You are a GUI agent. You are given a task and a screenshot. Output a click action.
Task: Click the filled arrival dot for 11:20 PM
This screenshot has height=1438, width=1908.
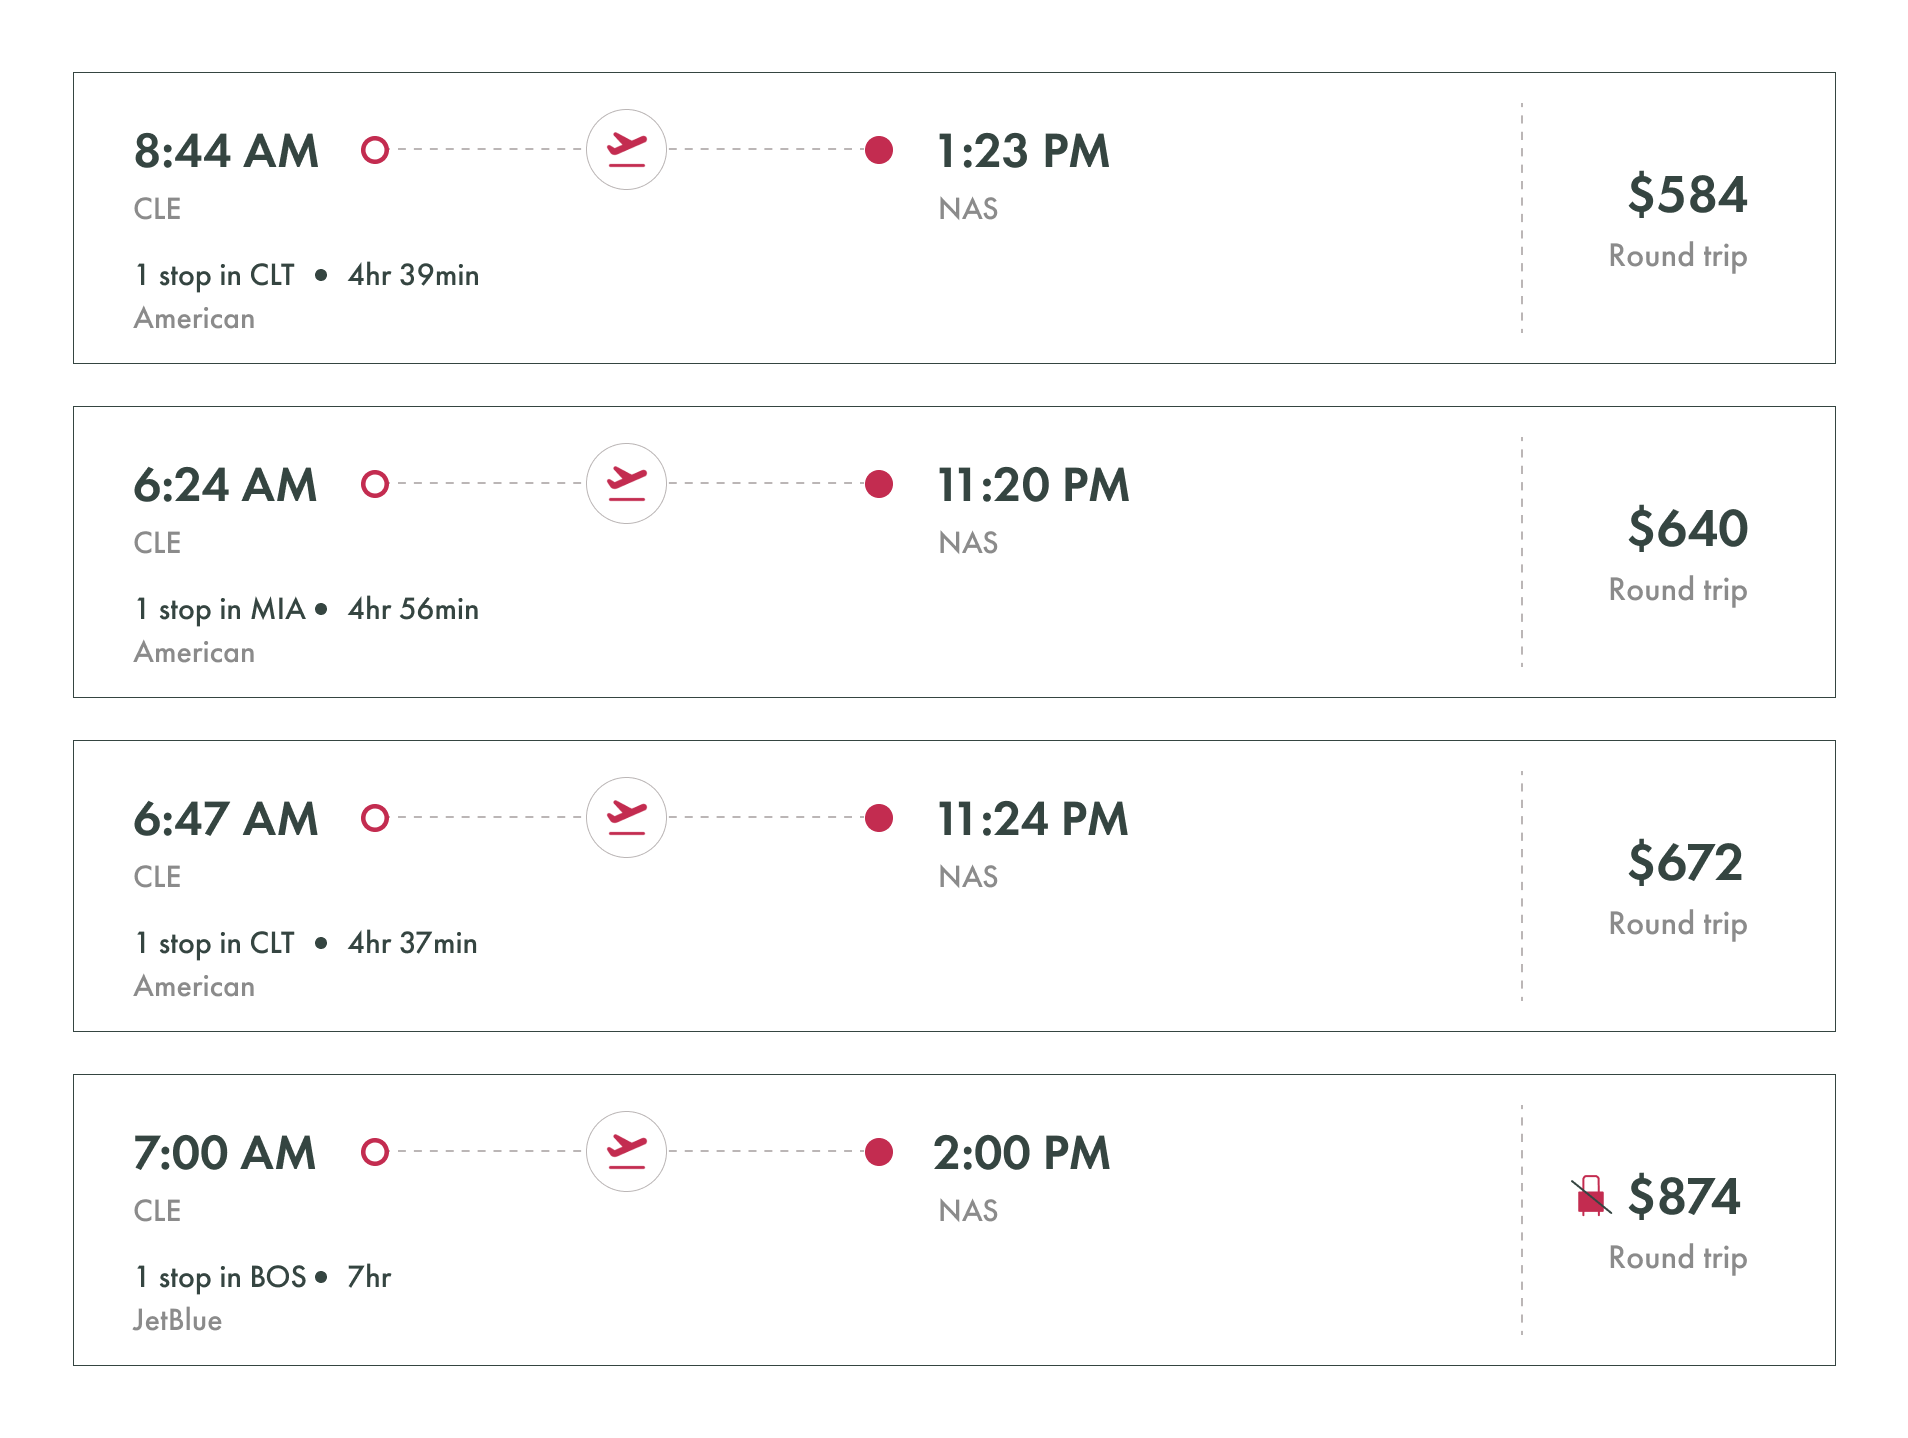coord(879,484)
